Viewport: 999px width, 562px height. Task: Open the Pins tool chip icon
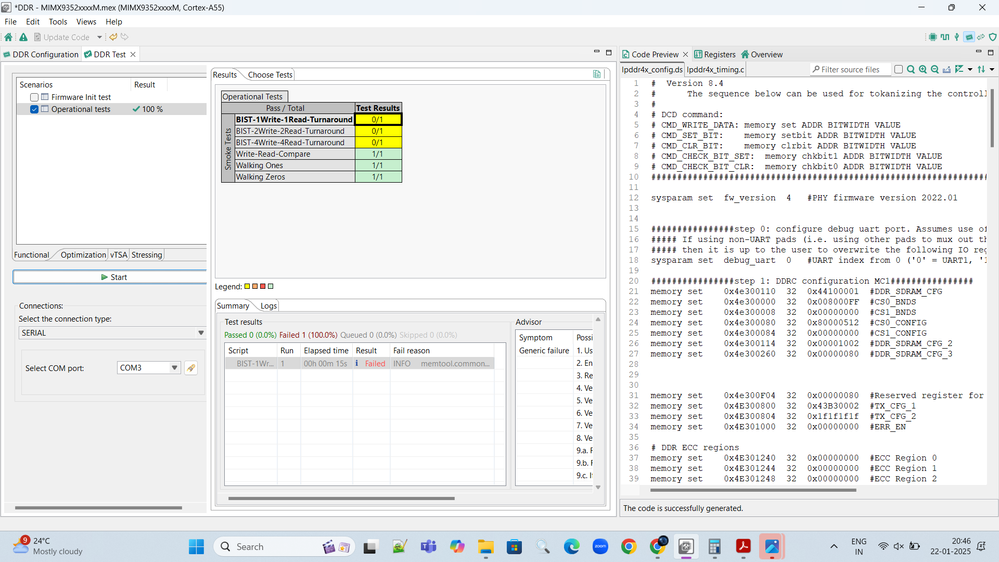pyautogui.click(x=933, y=37)
